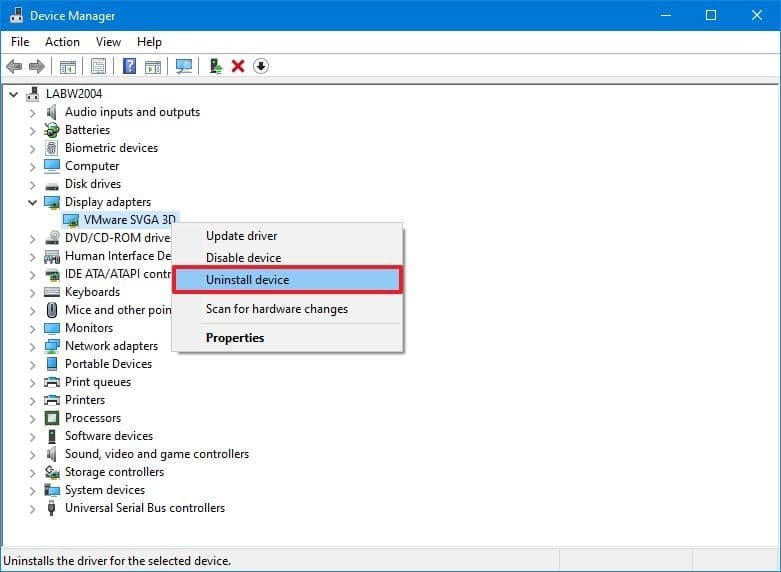Collapse the Display adapters category
Image resolution: width=781 pixels, height=572 pixels.
(33, 202)
